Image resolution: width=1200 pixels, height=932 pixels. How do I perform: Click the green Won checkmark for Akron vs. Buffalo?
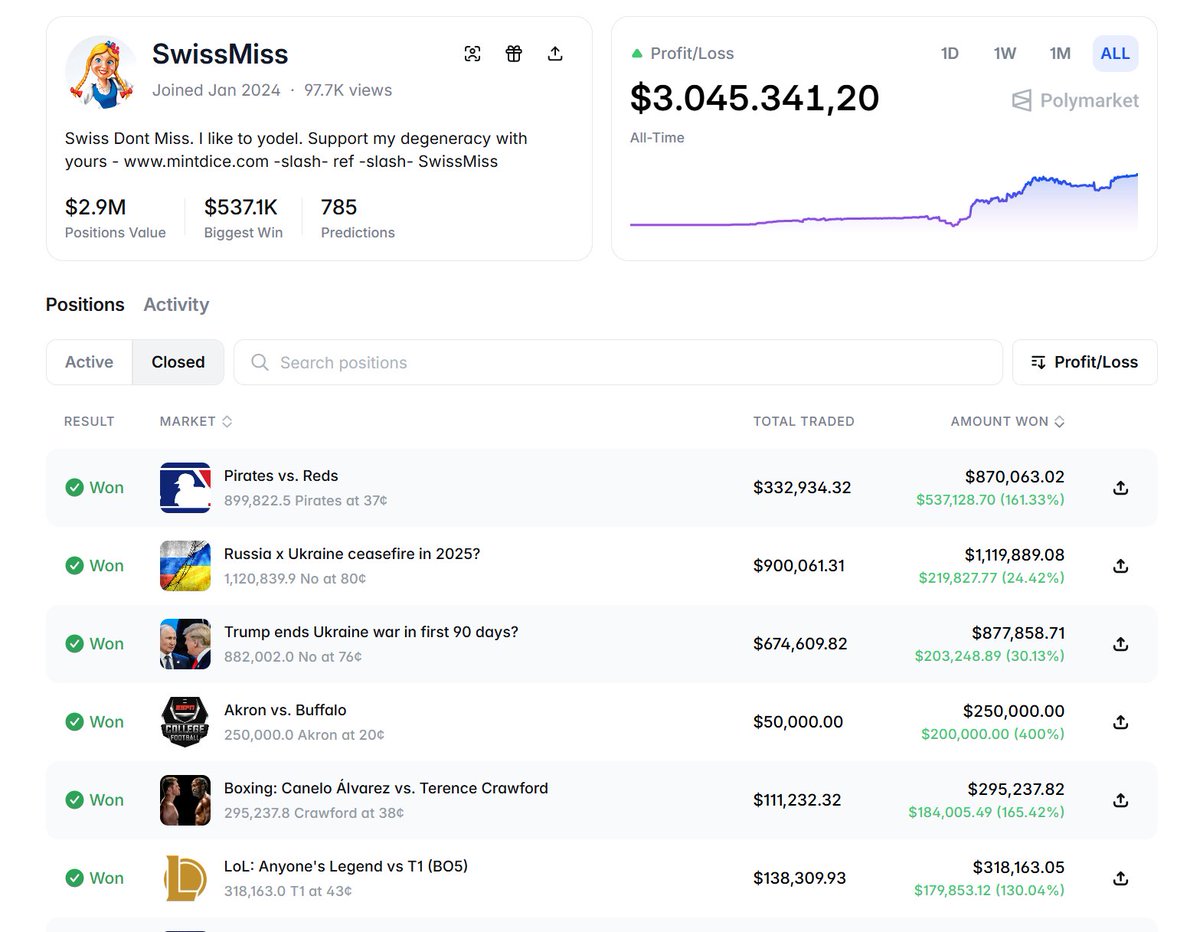(x=74, y=721)
